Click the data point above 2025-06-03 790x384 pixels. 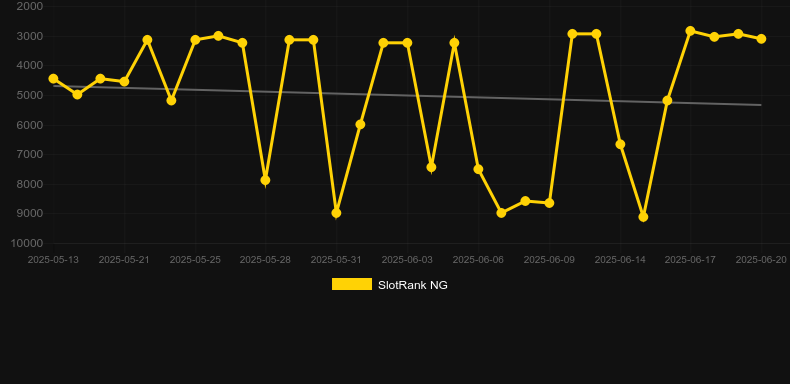407,43
